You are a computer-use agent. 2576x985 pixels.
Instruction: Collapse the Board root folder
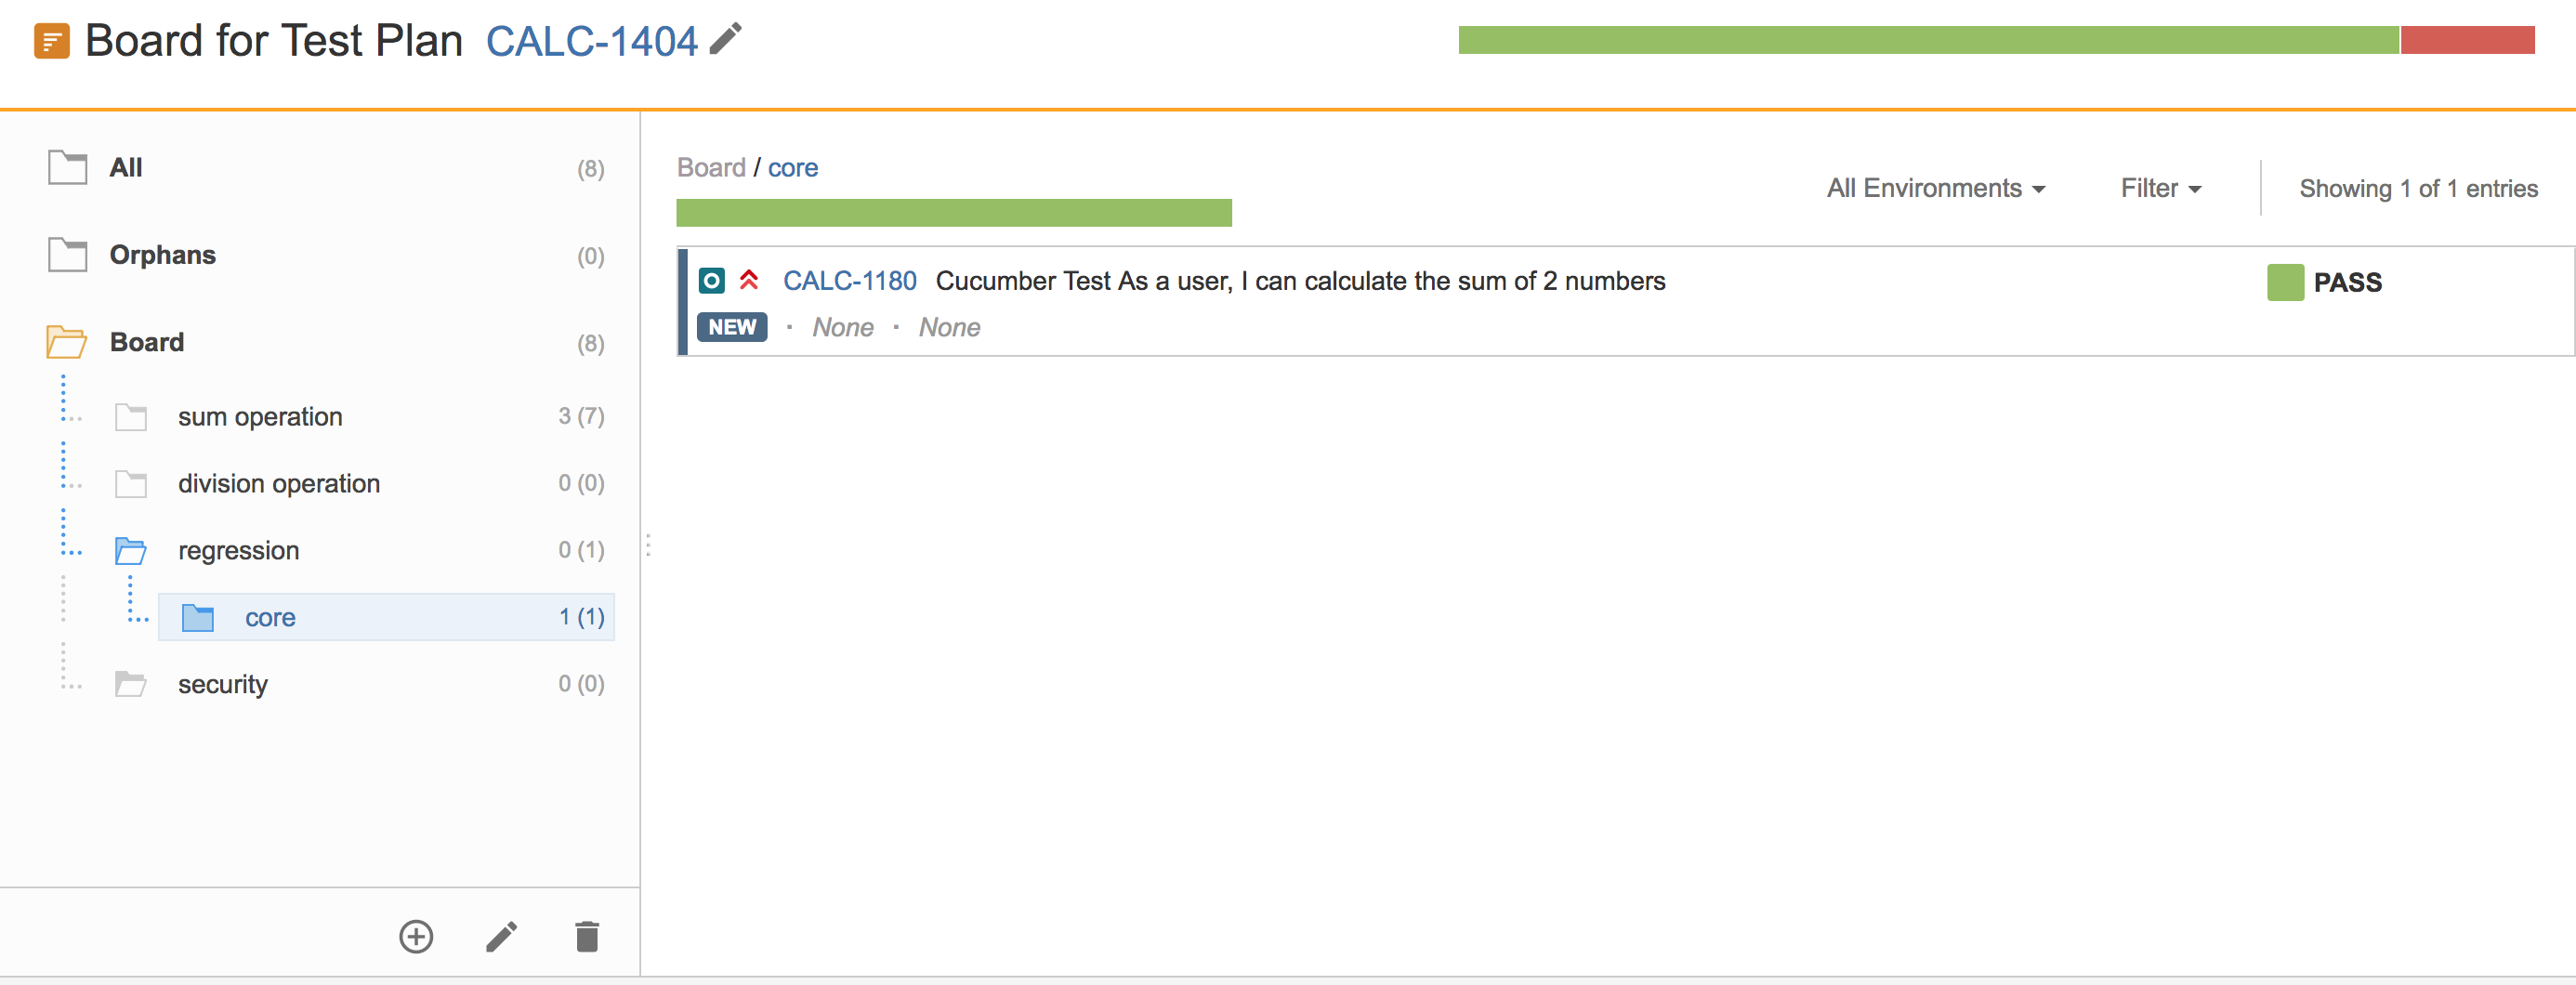click(x=67, y=342)
